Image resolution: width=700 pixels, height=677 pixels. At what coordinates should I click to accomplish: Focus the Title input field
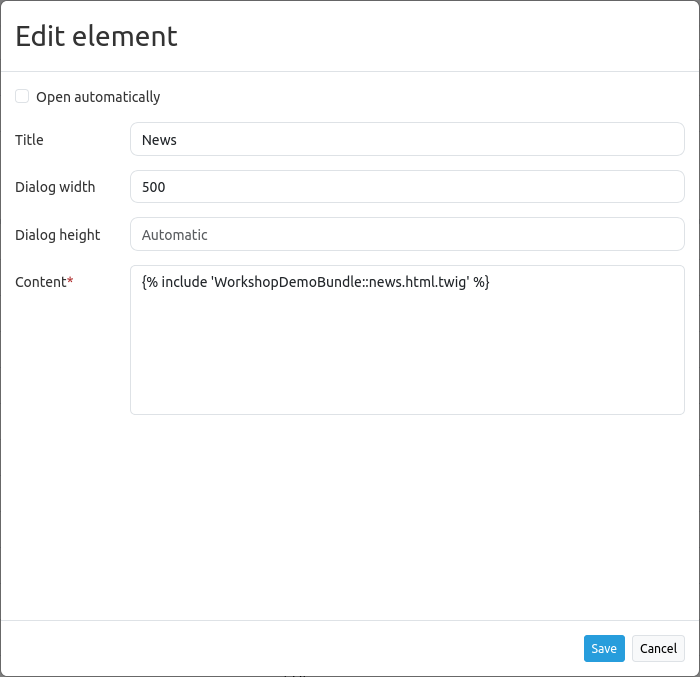(x=407, y=140)
